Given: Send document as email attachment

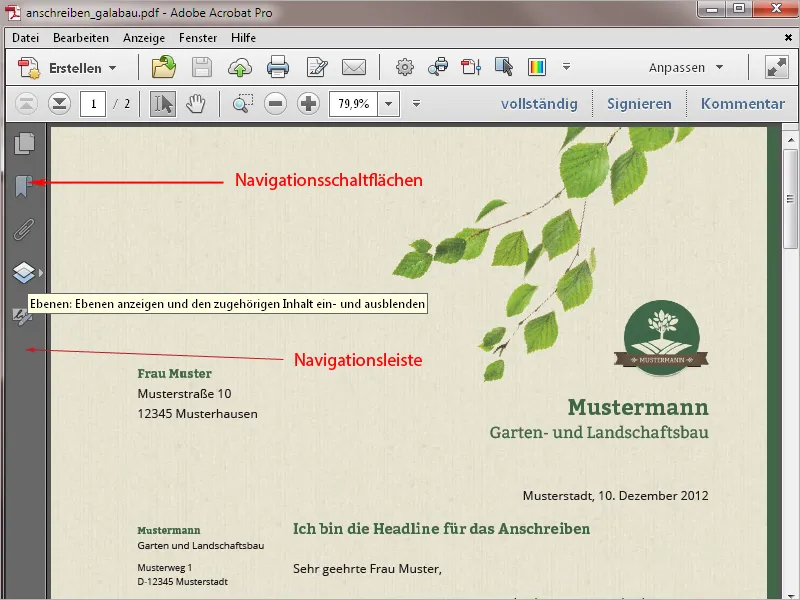Looking at the screenshot, I should (x=355, y=68).
